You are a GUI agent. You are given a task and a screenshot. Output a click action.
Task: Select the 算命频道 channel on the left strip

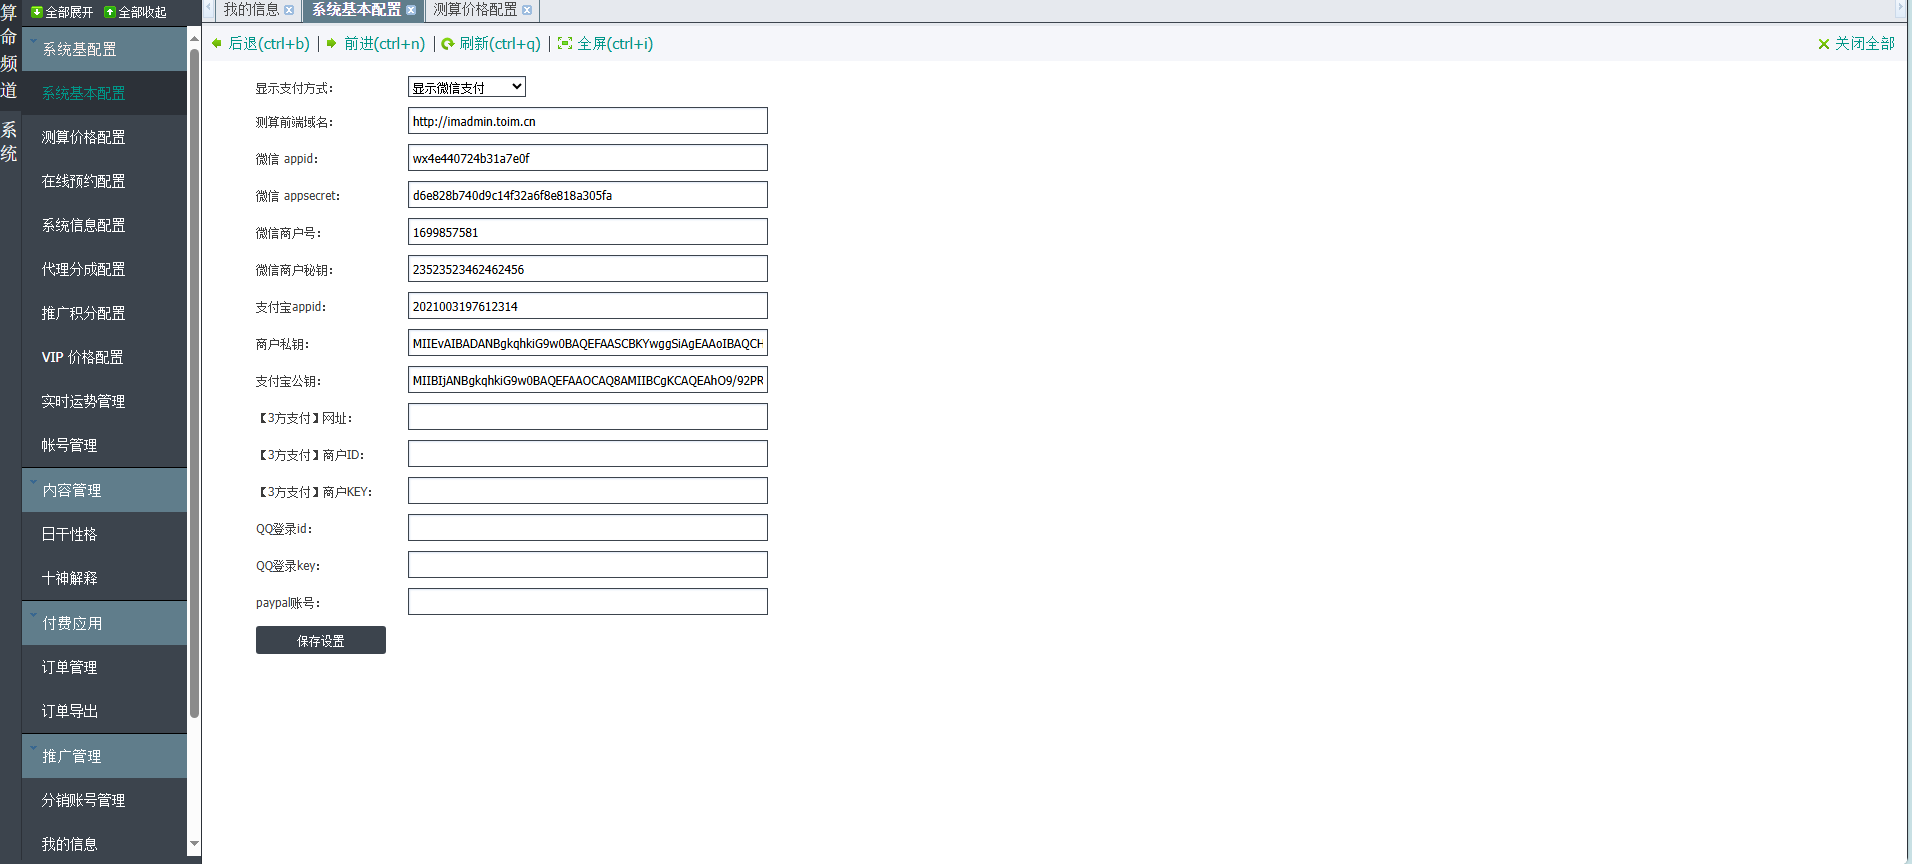9,51
